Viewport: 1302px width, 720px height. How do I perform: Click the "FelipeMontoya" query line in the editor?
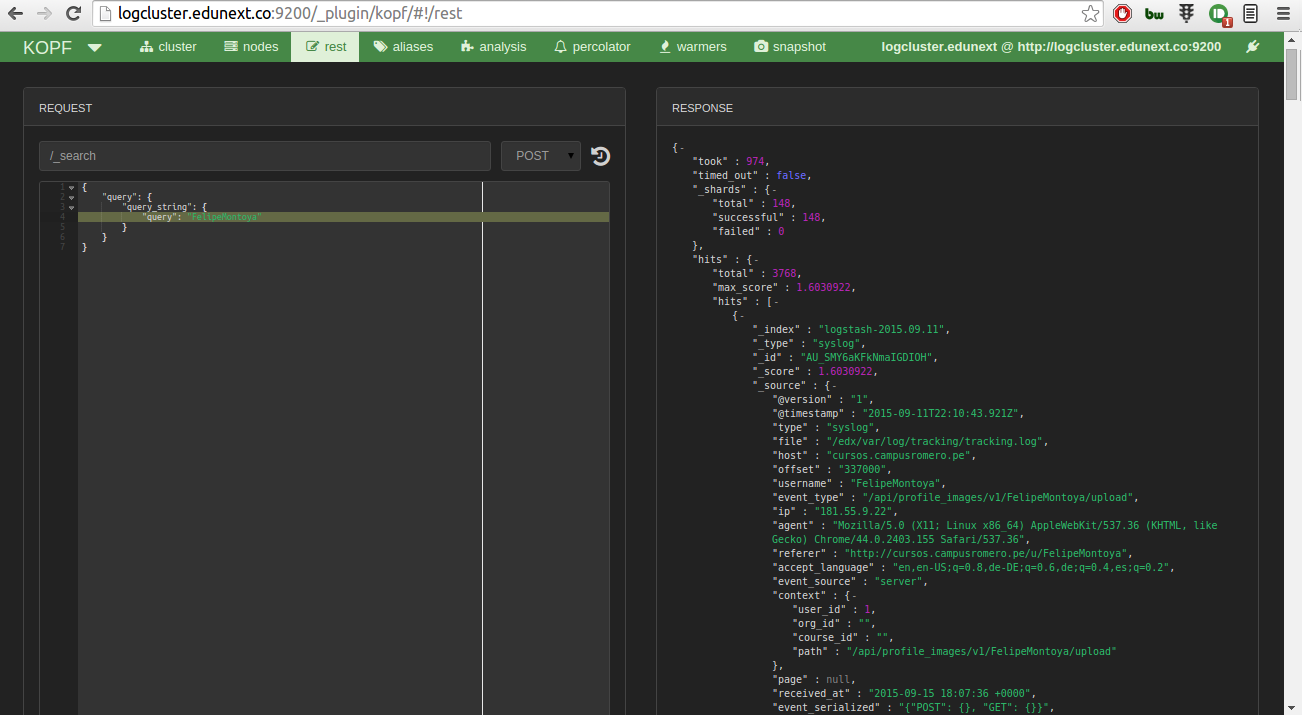click(343, 217)
